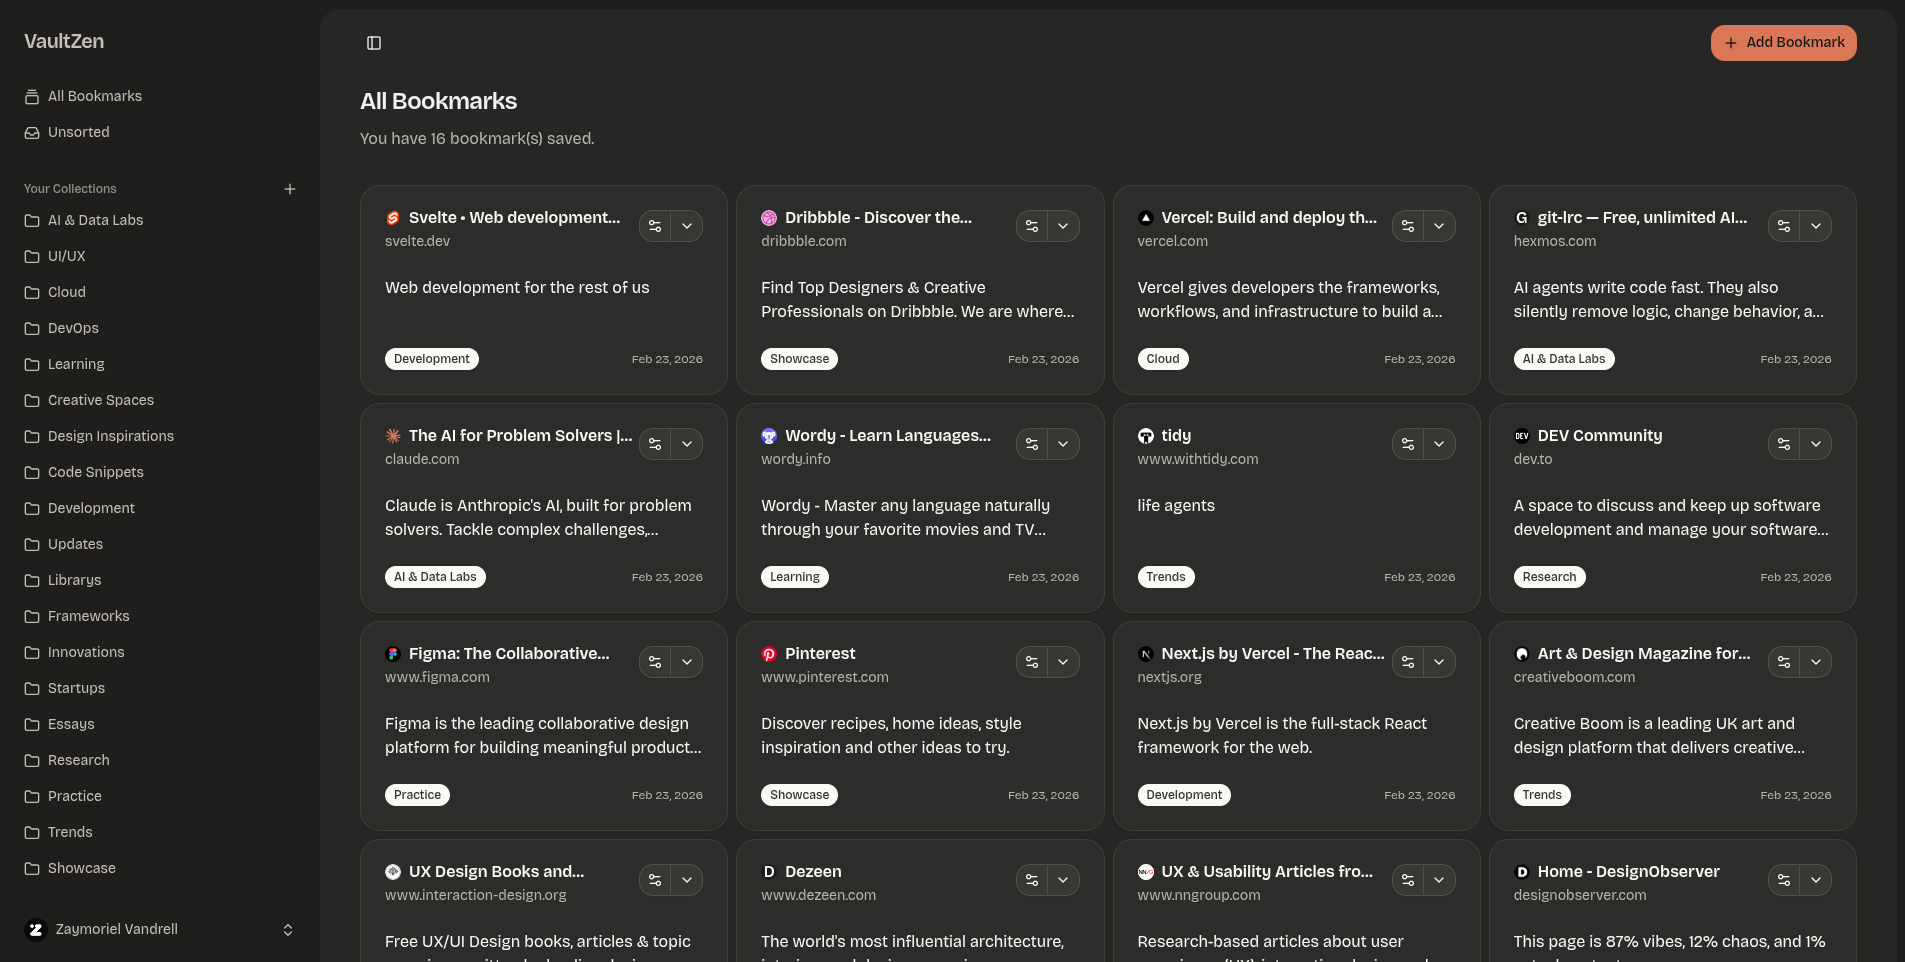Create a new collection with the plus control

tap(290, 188)
